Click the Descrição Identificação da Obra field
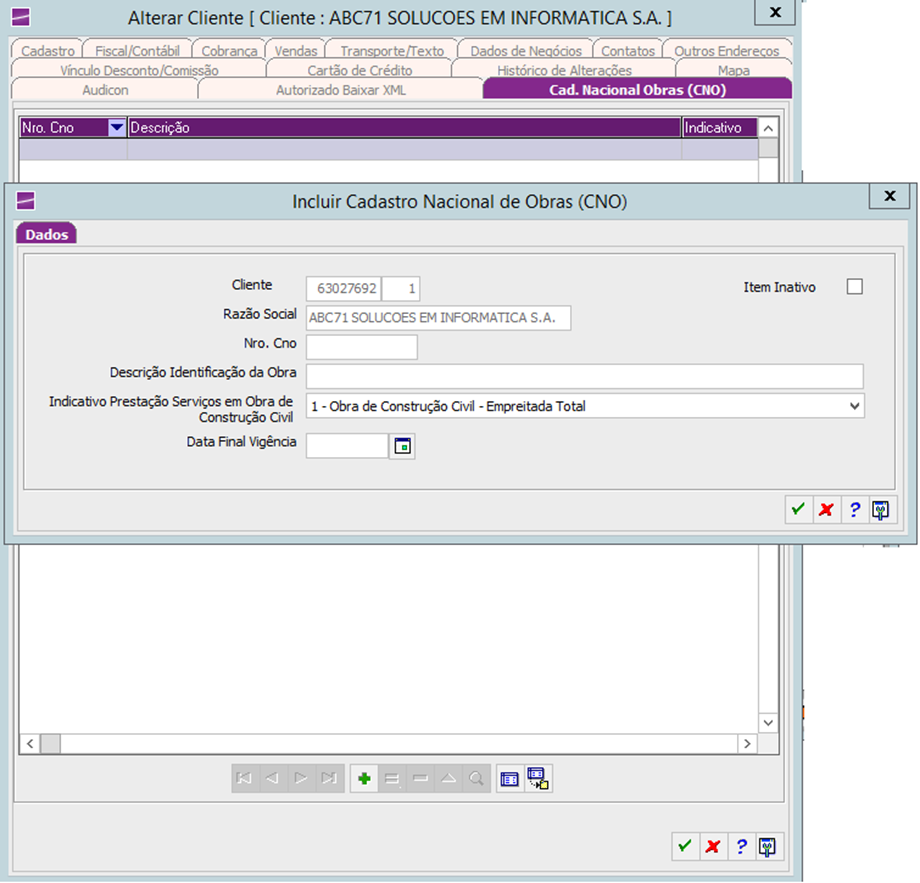The image size is (920, 883). tap(584, 375)
